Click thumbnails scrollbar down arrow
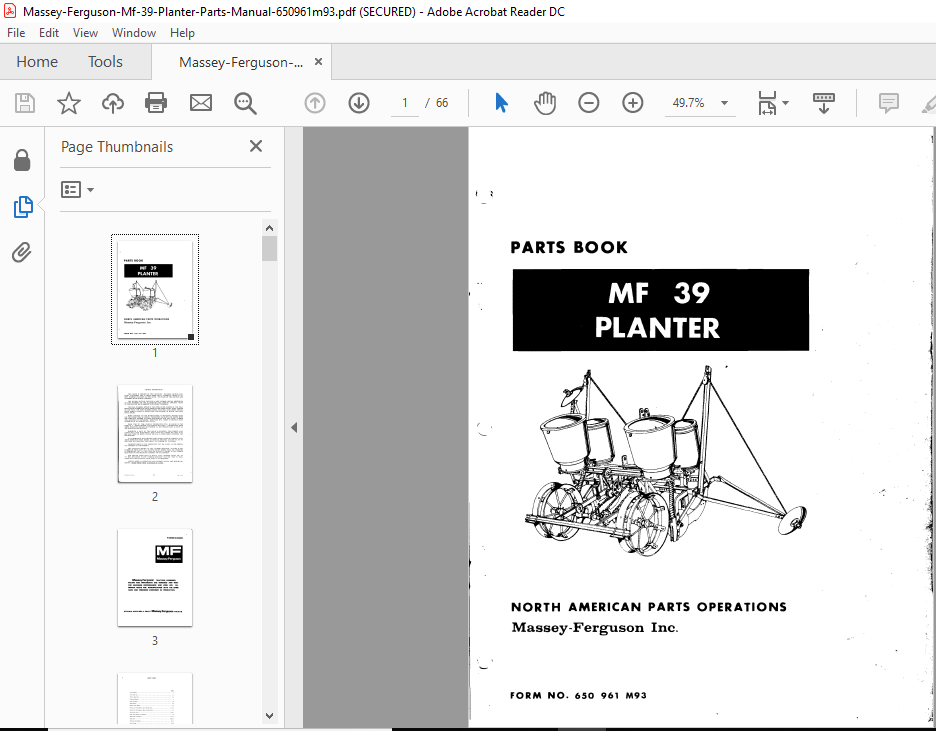The height and width of the screenshot is (731, 936). 269,715
